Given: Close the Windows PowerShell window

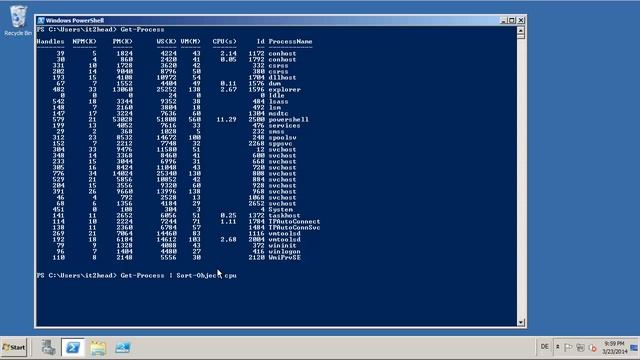Looking at the screenshot, I should 521,20.
